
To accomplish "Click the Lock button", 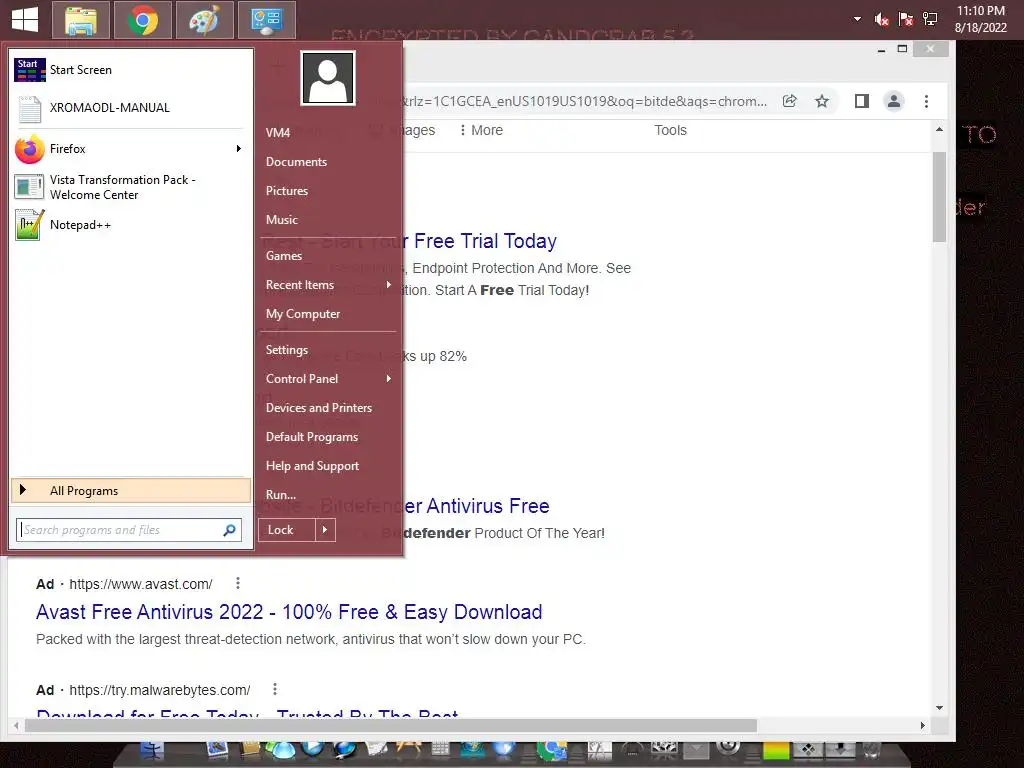I will (287, 530).
